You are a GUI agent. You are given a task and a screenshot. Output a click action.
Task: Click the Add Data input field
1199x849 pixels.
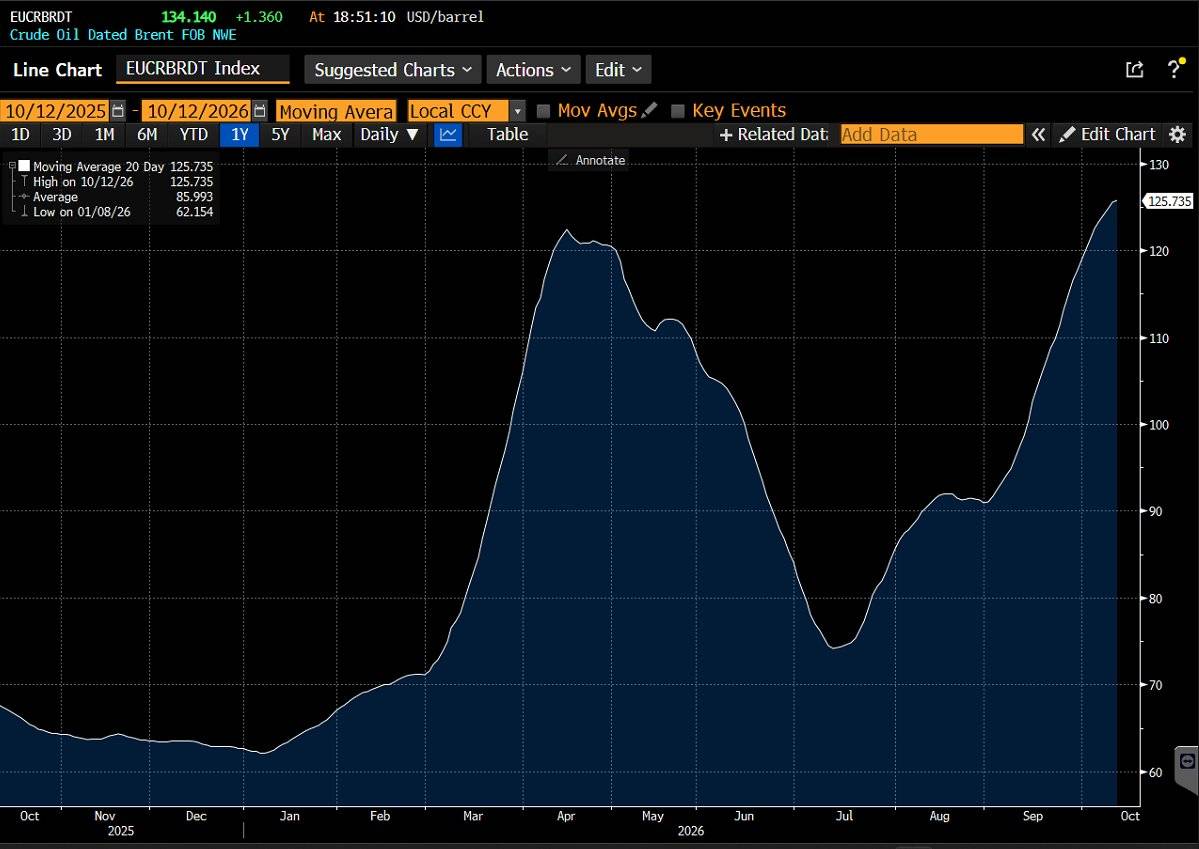(931, 135)
